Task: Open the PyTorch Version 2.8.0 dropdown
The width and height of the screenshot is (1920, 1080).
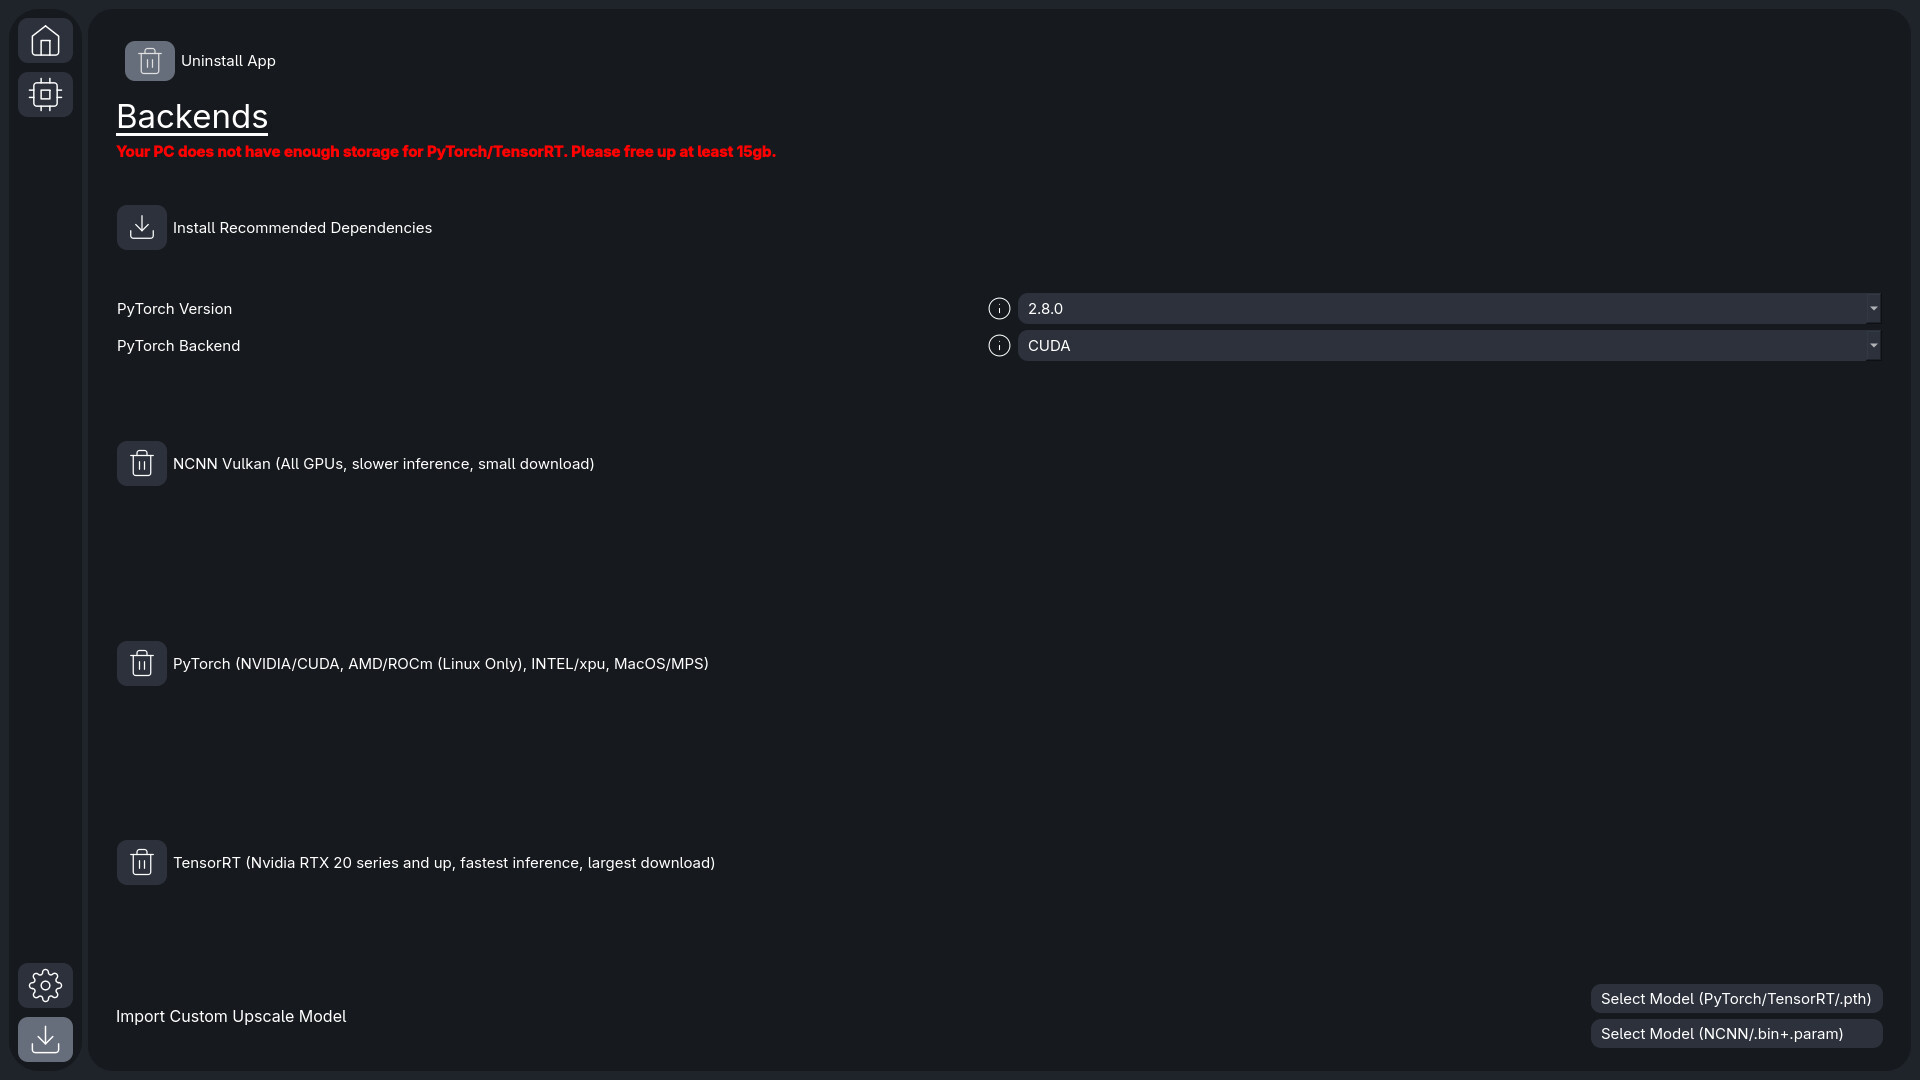Action: (x=1448, y=309)
